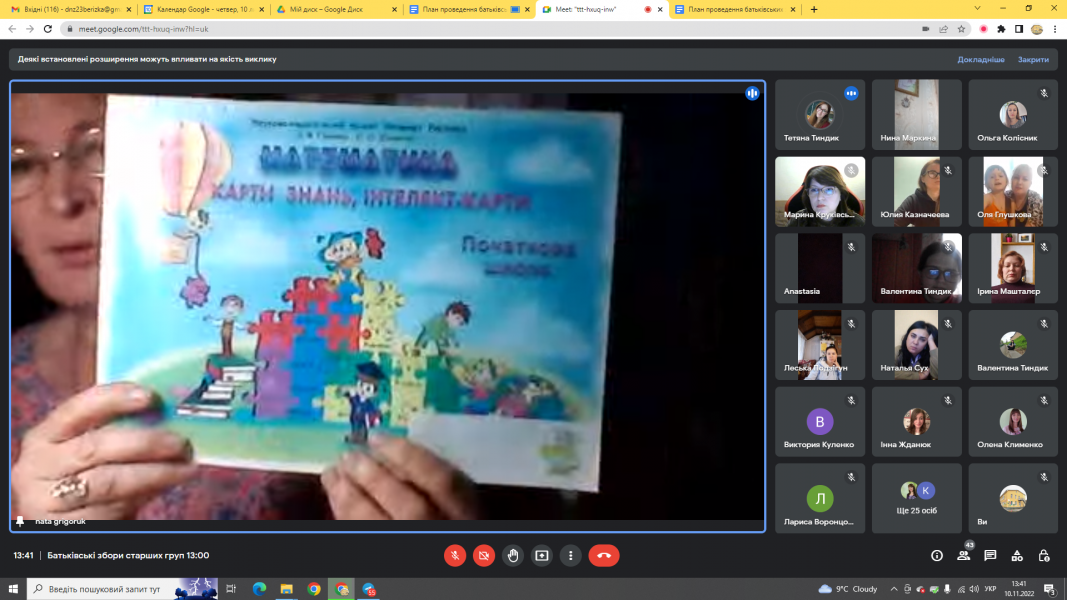Open the in-call chat panel
The width and height of the screenshot is (1067, 600).
click(x=990, y=555)
